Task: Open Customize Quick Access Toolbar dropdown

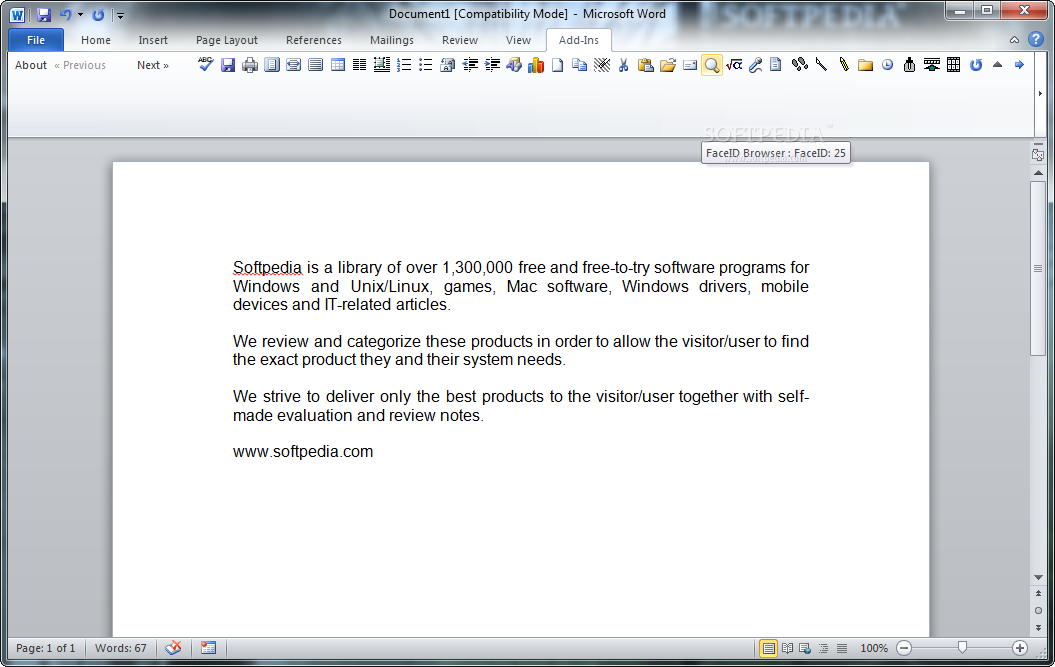Action: [120, 15]
